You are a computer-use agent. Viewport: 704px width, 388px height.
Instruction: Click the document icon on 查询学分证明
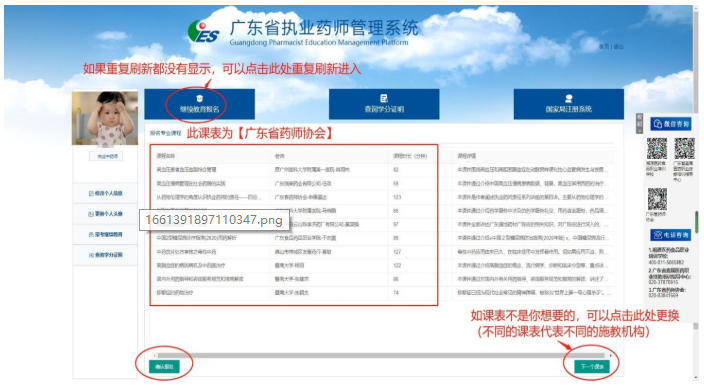(x=384, y=98)
